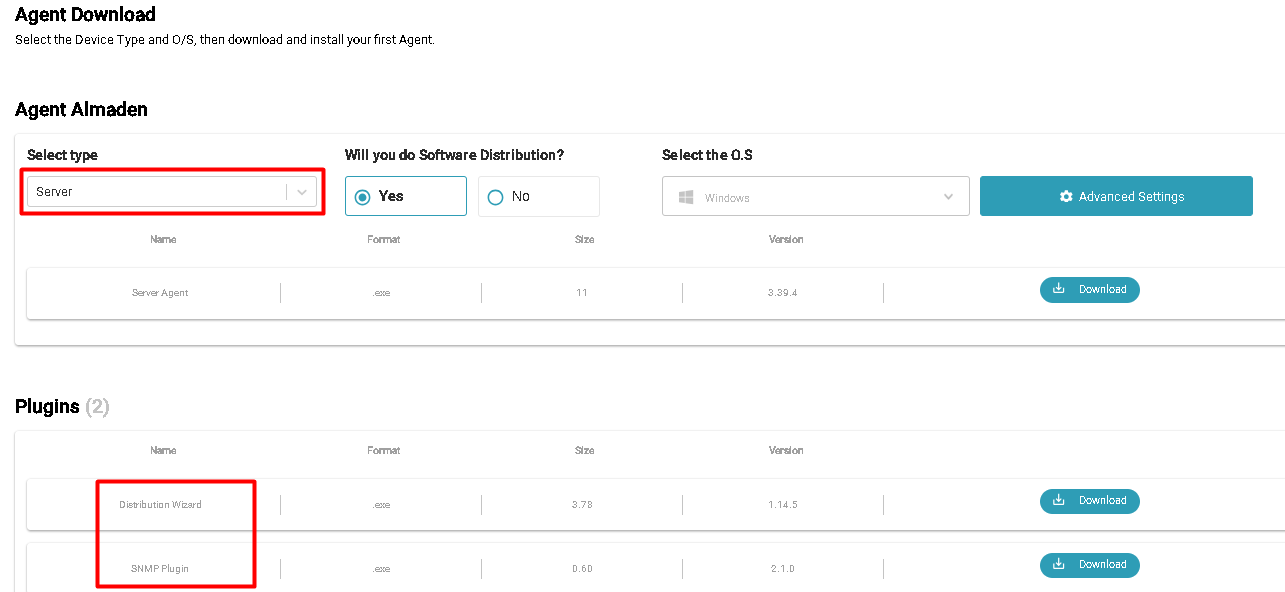This screenshot has height=592, width=1285.
Task: Click the Plugins (2) heading
Action: pyautogui.click(x=62, y=407)
